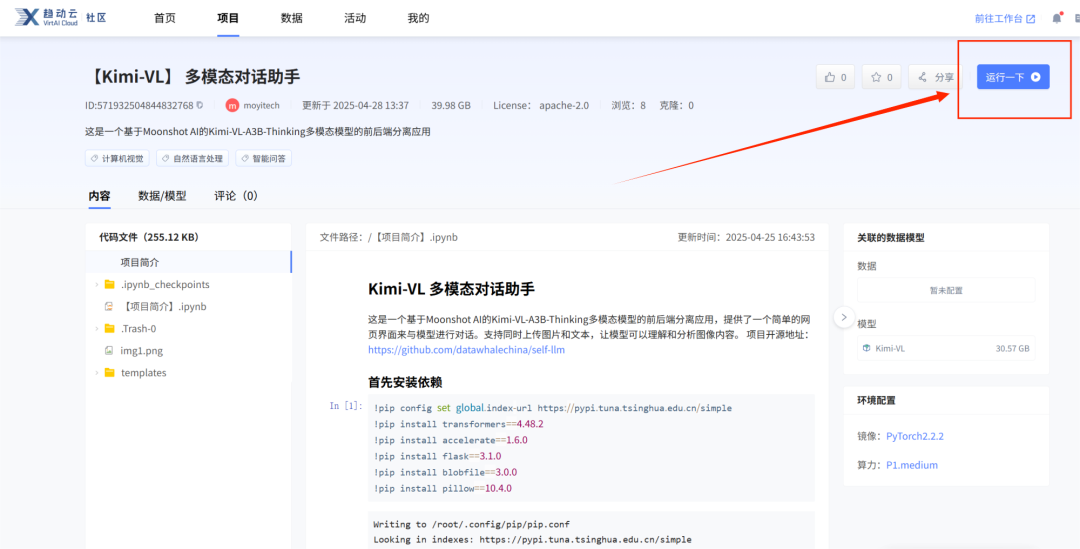This screenshot has height=549, width=1080.
Task: Click the VirtAI Cloud logo
Action: pyautogui.click(x=46, y=18)
